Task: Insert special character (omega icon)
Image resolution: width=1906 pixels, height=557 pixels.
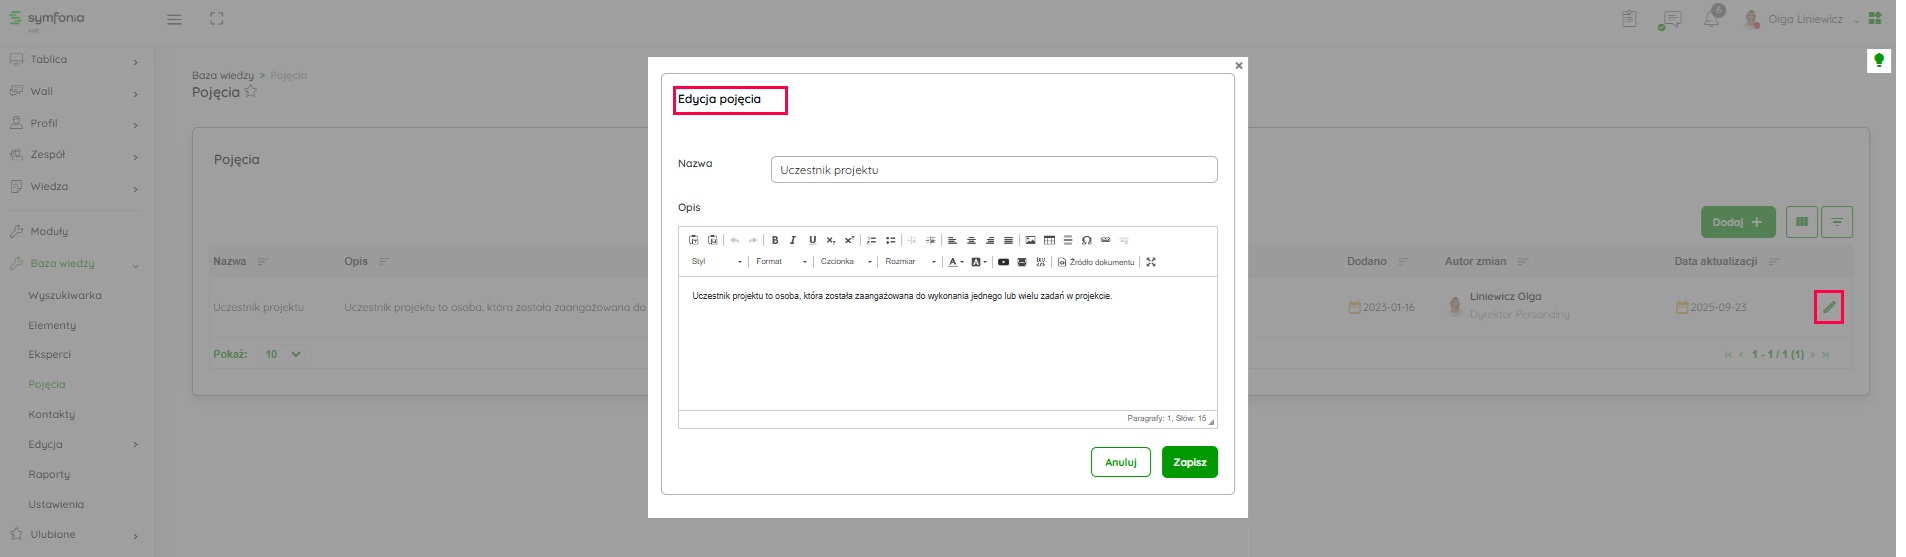Action: click(1086, 240)
